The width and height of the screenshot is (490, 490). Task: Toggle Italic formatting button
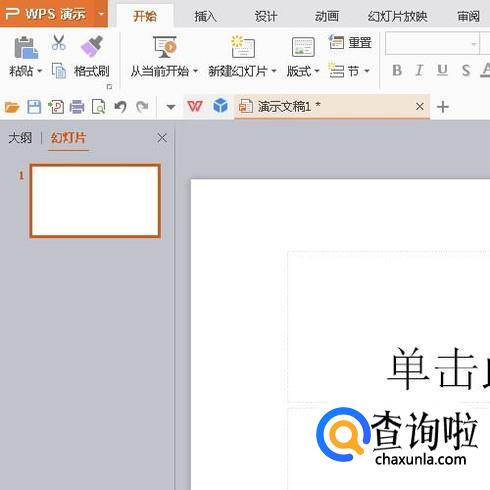[419, 70]
